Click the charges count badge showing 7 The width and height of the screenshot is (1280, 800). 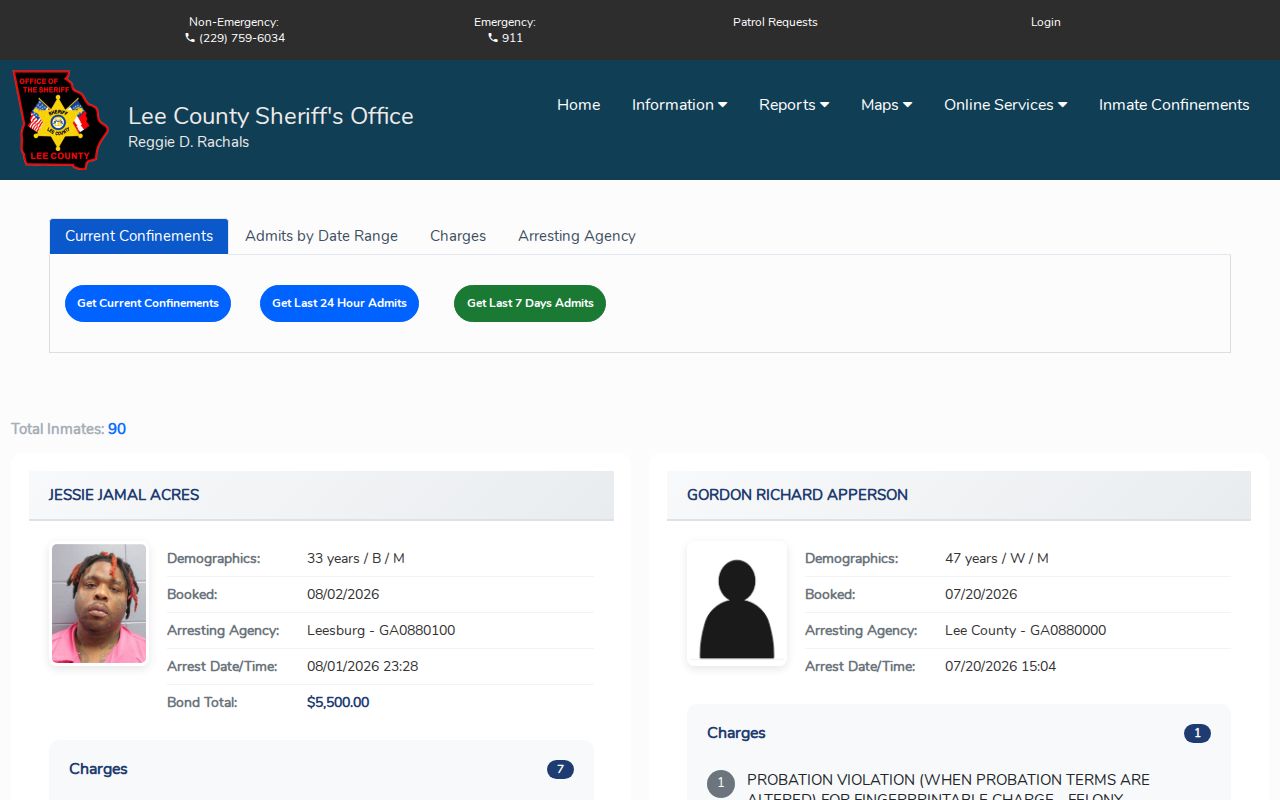(560, 769)
